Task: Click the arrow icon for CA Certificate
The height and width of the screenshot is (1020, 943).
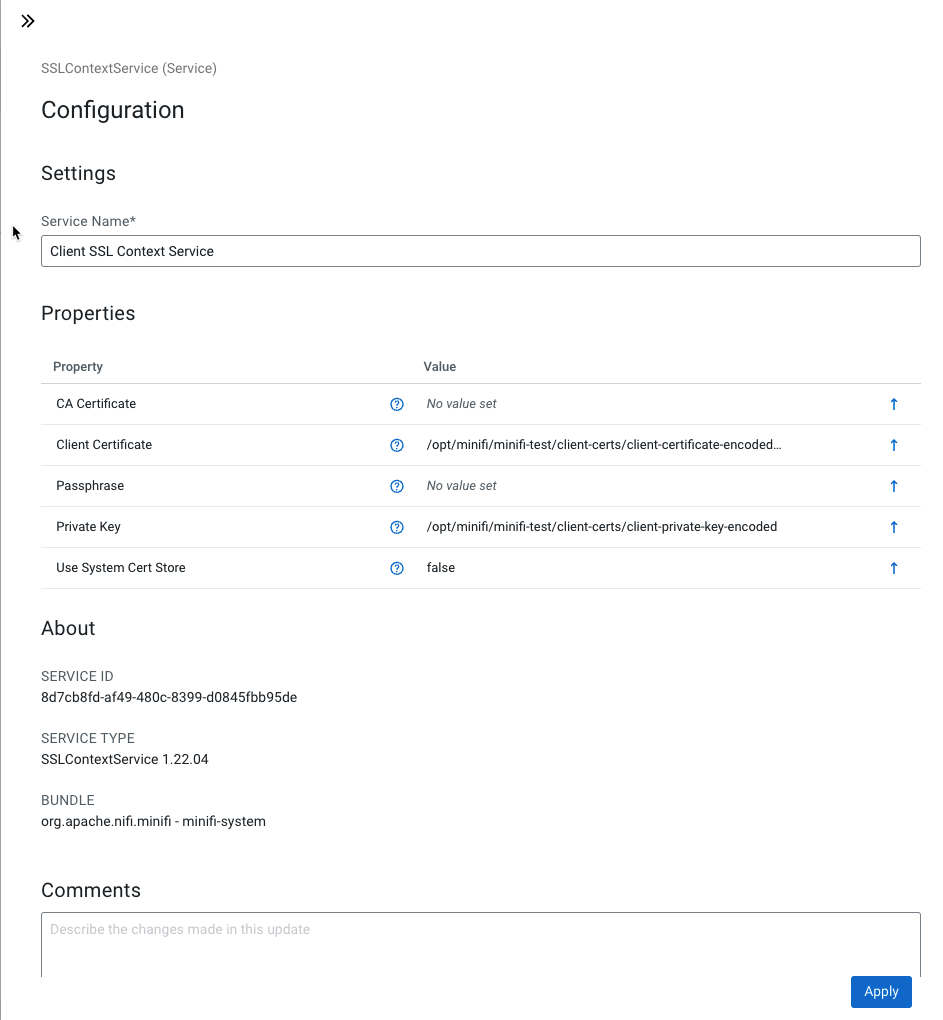Action: tap(894, 404)
